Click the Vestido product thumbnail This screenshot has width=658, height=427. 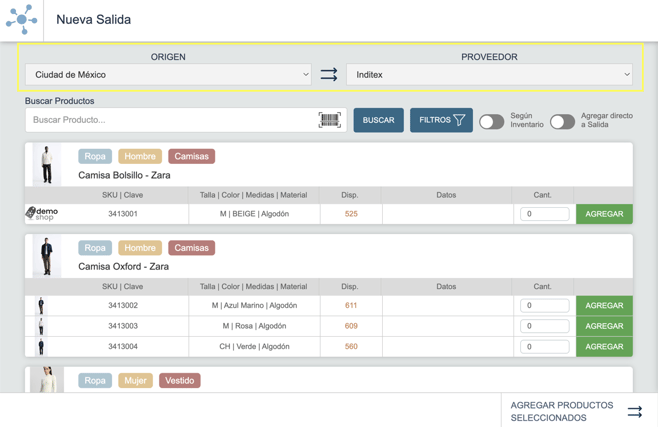(47, 380)
